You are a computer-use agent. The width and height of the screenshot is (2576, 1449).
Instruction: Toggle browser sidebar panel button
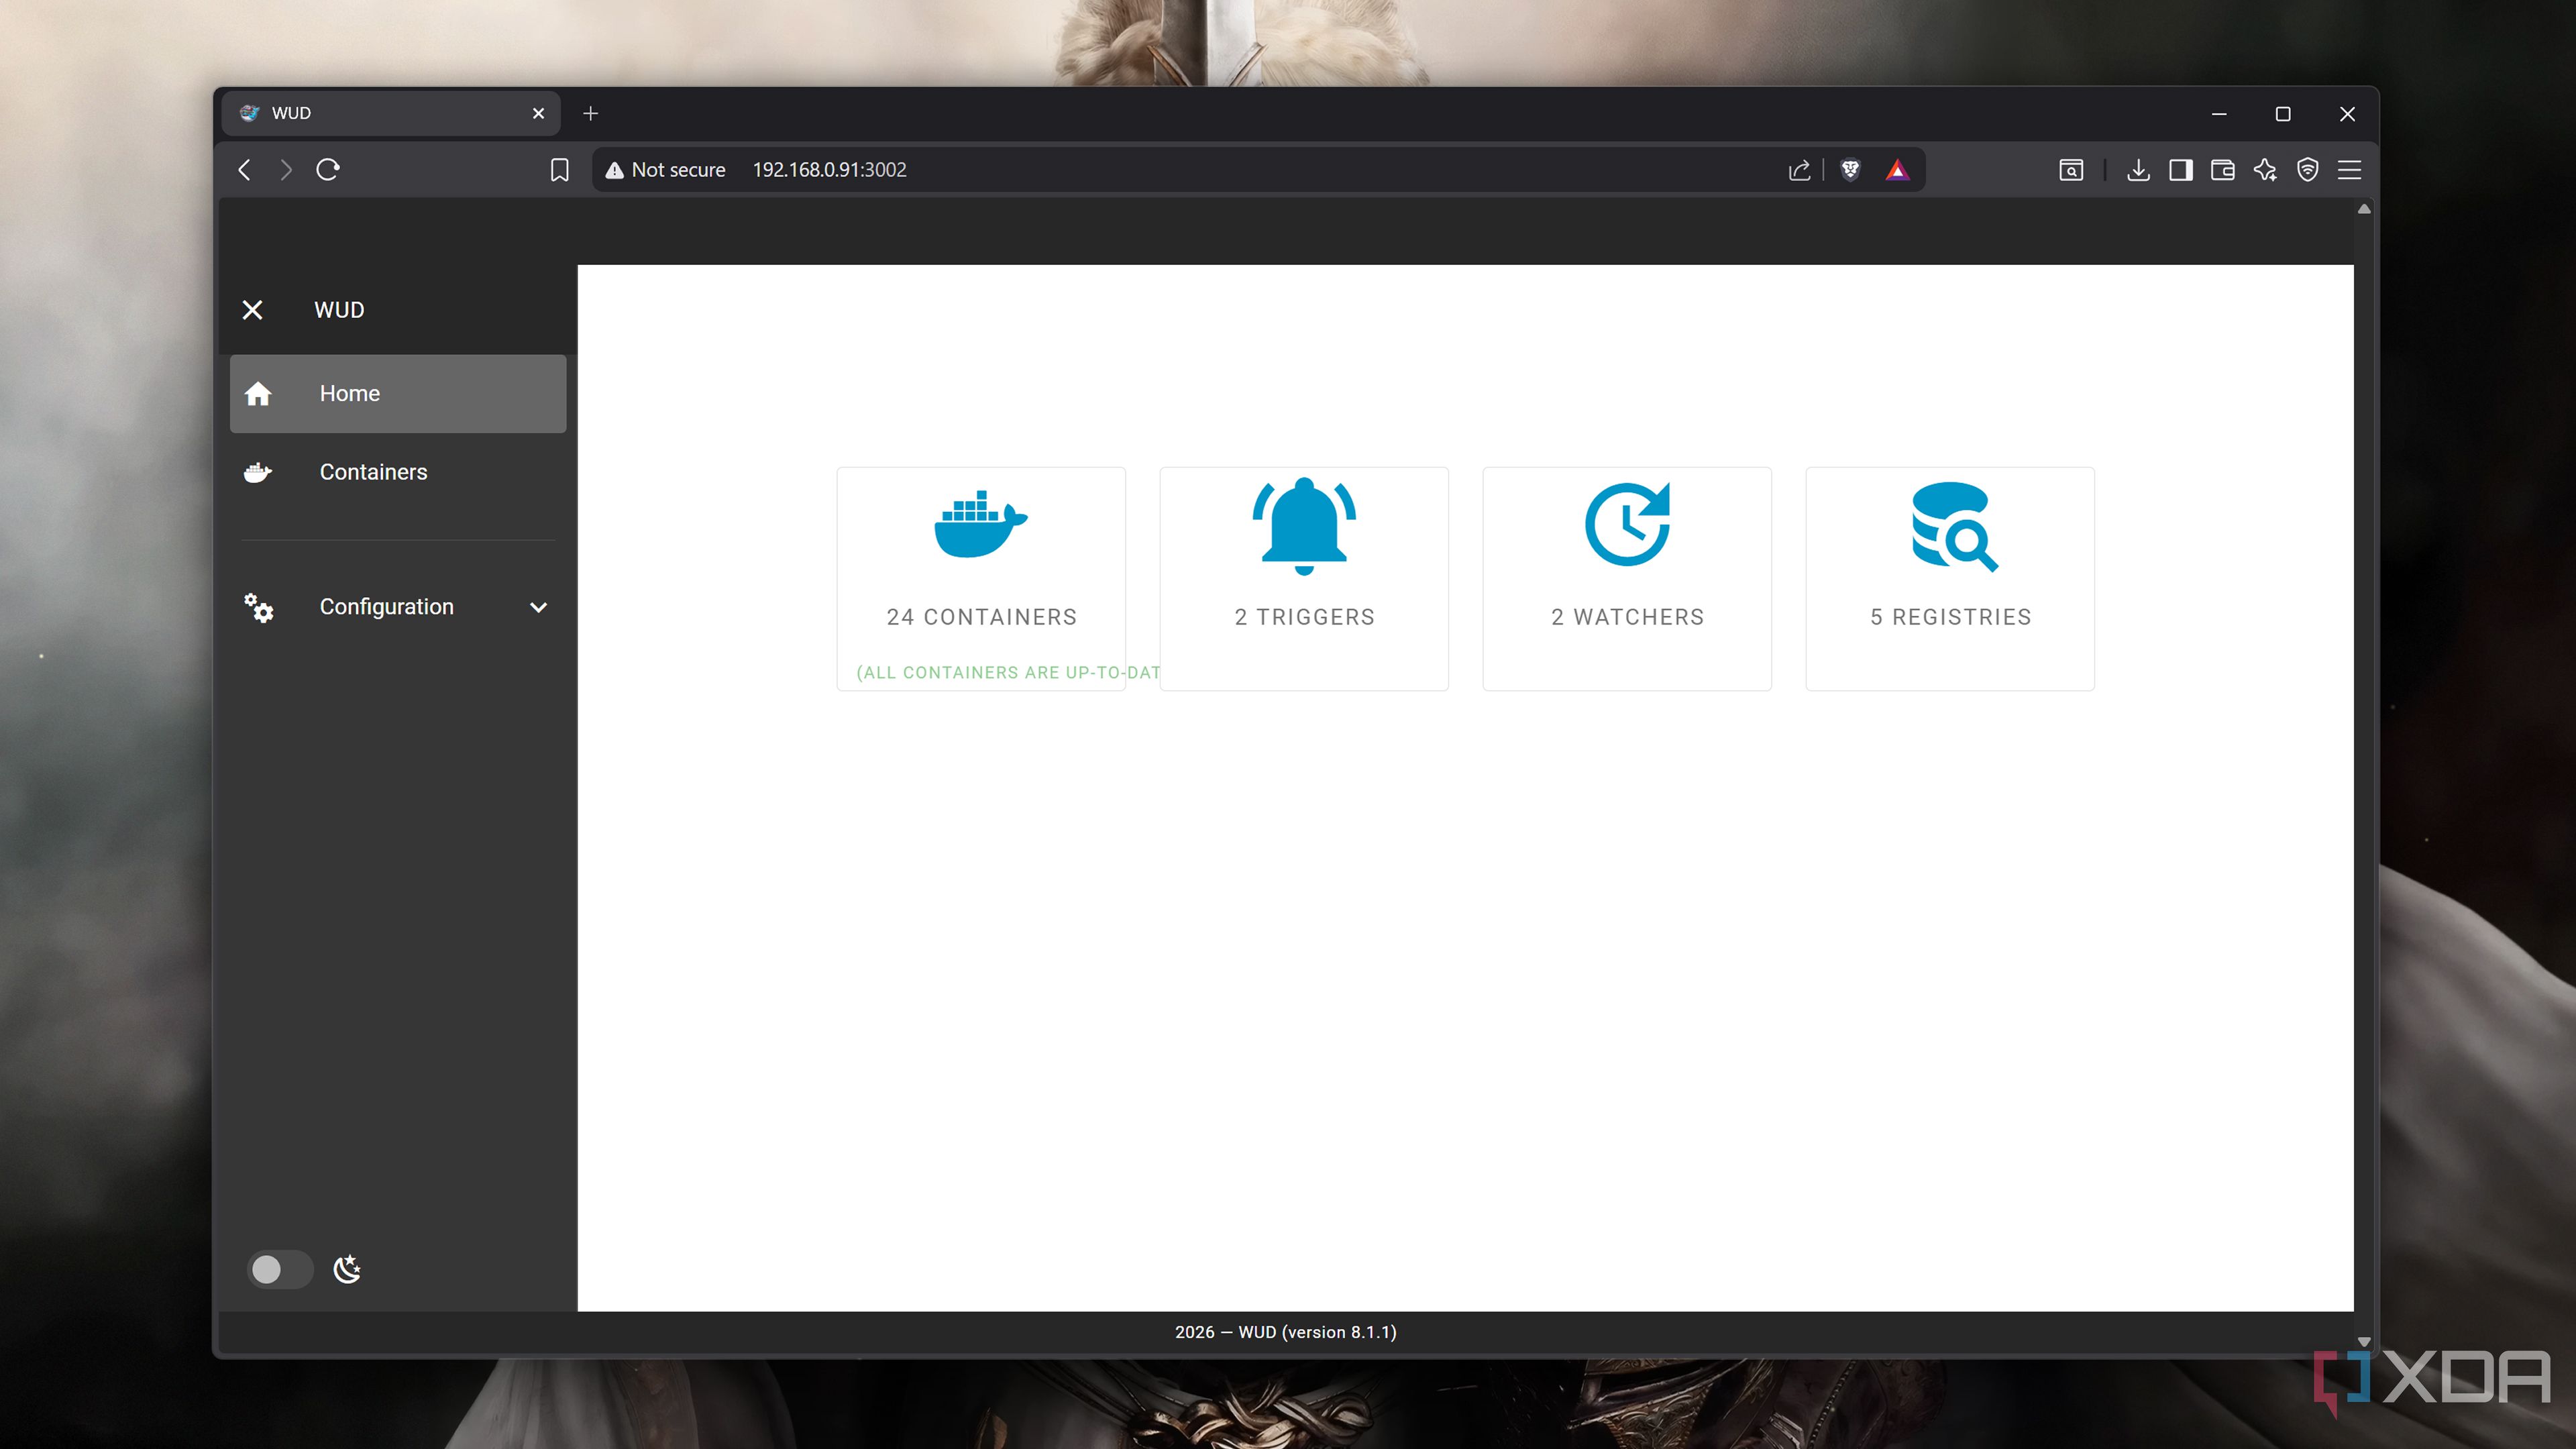click(2180, 170)
